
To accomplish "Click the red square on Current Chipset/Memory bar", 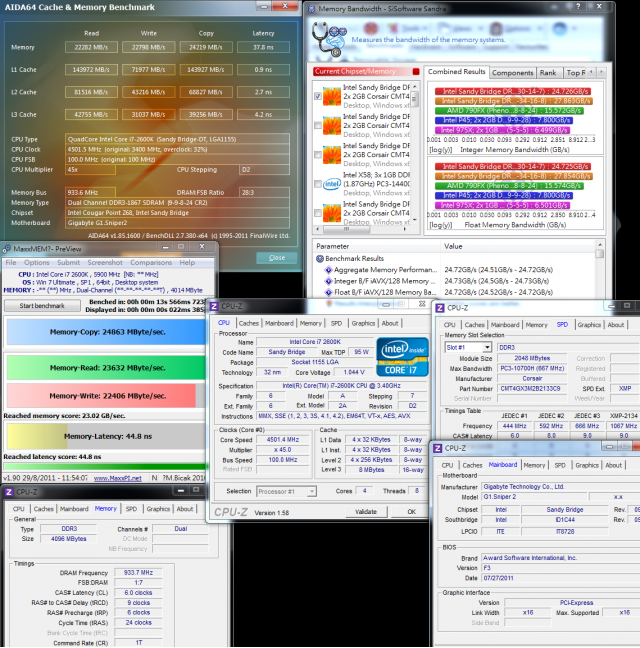I will click(416, 71).
